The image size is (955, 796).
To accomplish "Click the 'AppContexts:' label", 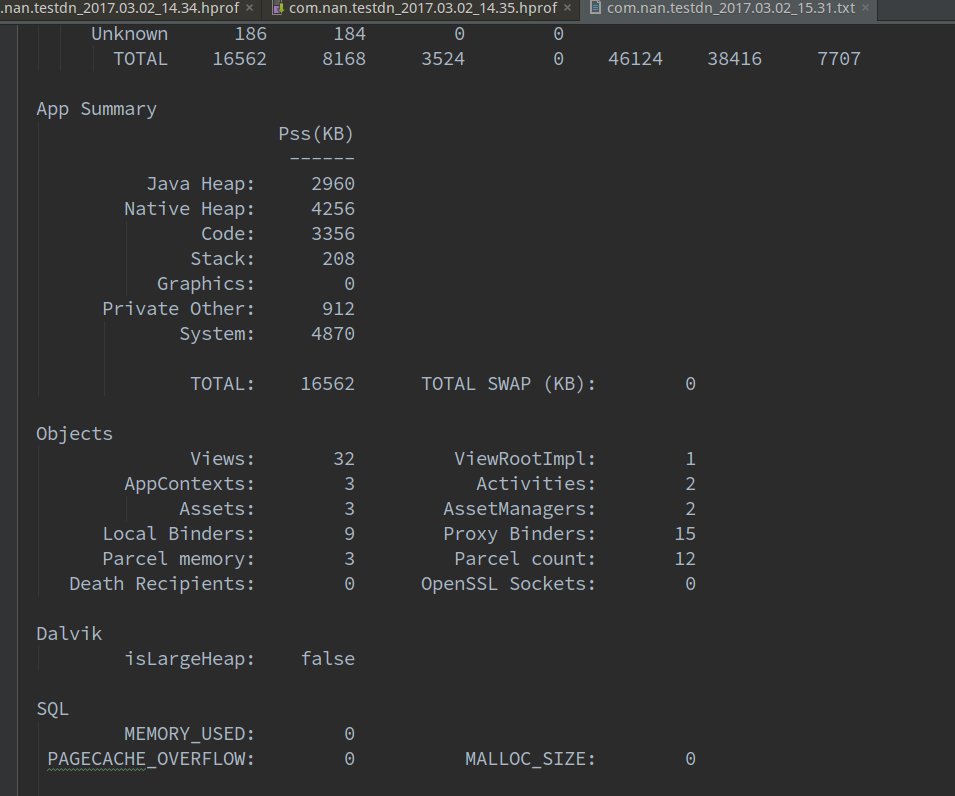I will 189,484.
